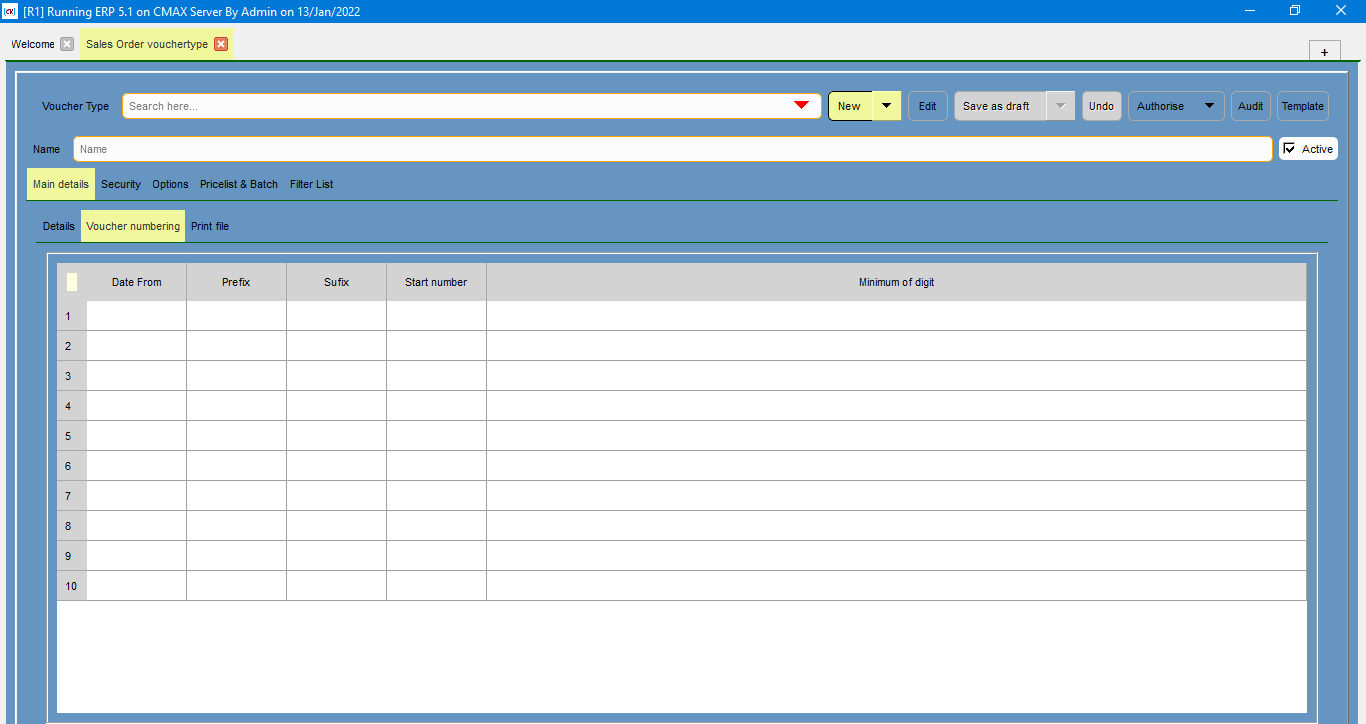
Task: Click the application icon in title bar
Action: coord(11,11)
